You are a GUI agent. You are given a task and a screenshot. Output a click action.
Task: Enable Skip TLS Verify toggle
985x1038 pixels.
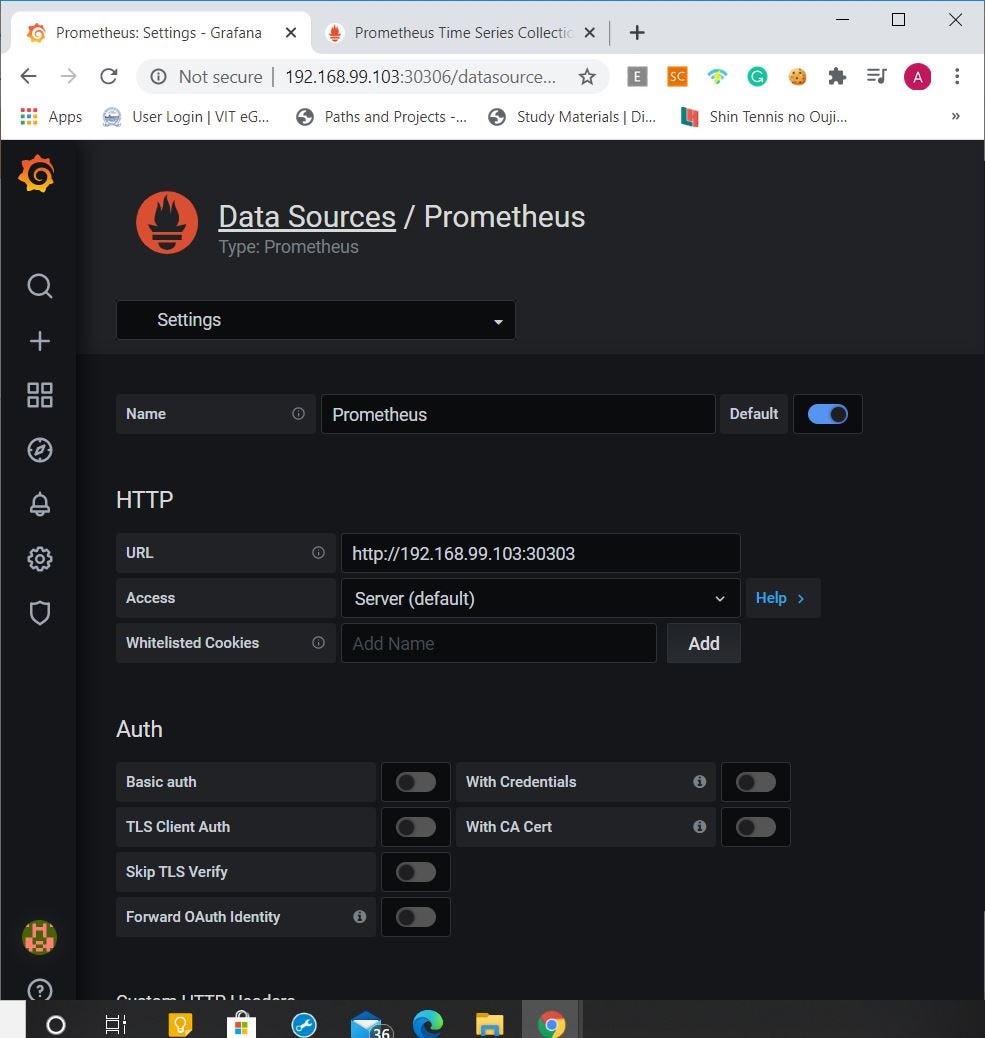[x=416, y=872]
